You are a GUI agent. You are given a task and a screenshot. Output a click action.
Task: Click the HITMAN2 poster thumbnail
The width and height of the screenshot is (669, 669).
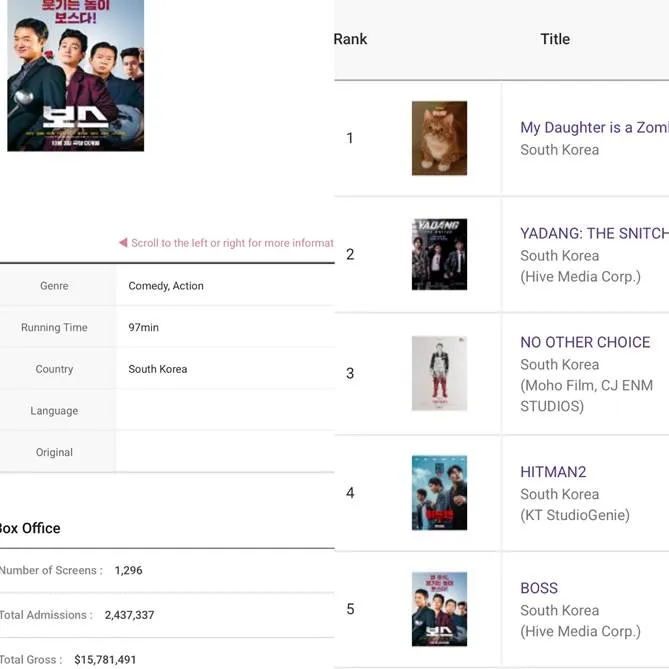coord(439,493)
